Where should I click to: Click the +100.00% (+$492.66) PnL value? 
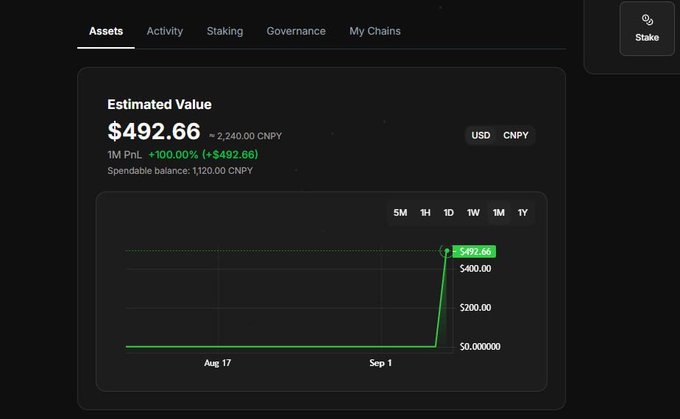tap(203, 154)
